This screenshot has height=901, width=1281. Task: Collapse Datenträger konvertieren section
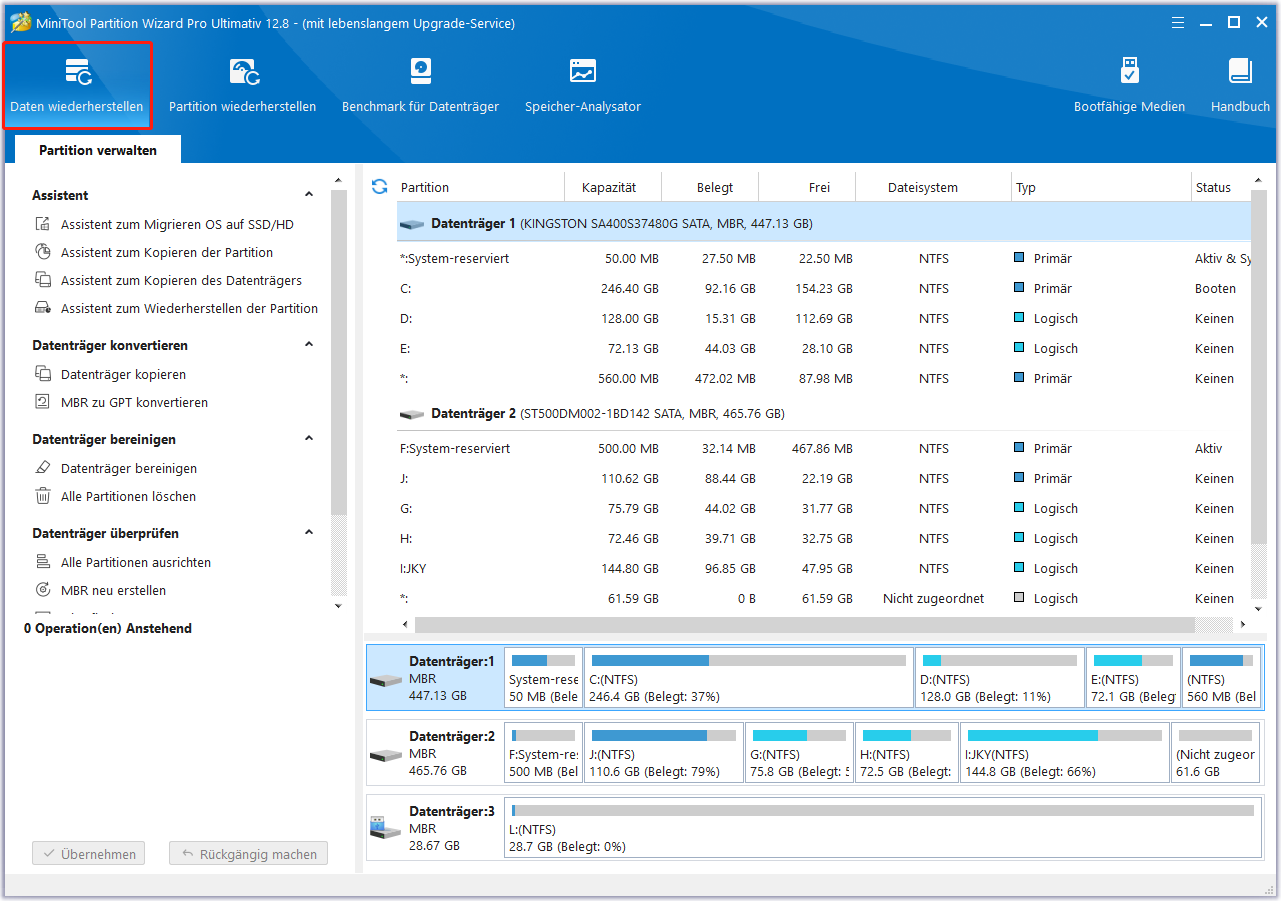coord(309,345)
